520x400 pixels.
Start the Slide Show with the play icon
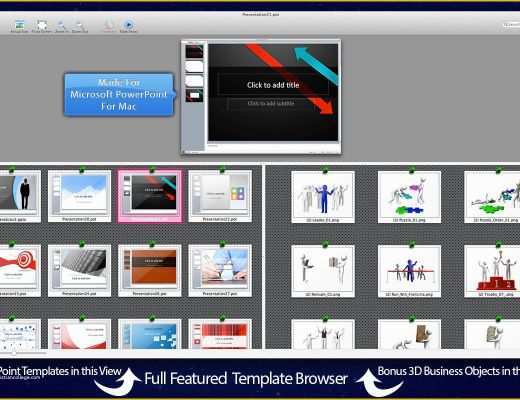click(x=128, y=26)
